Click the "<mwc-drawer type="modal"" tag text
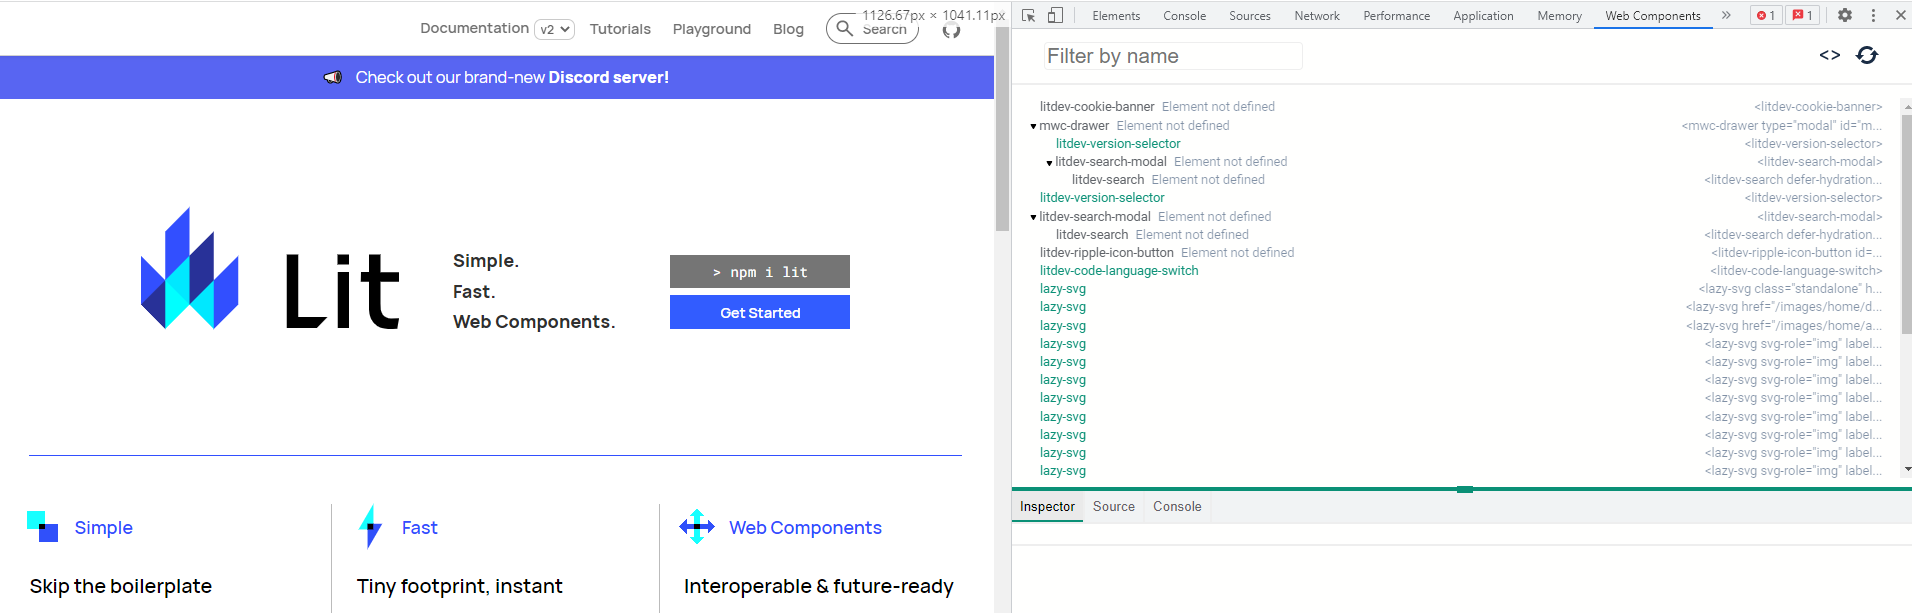This screenshot has height=613, width=1912. [x=1782, y=126]
